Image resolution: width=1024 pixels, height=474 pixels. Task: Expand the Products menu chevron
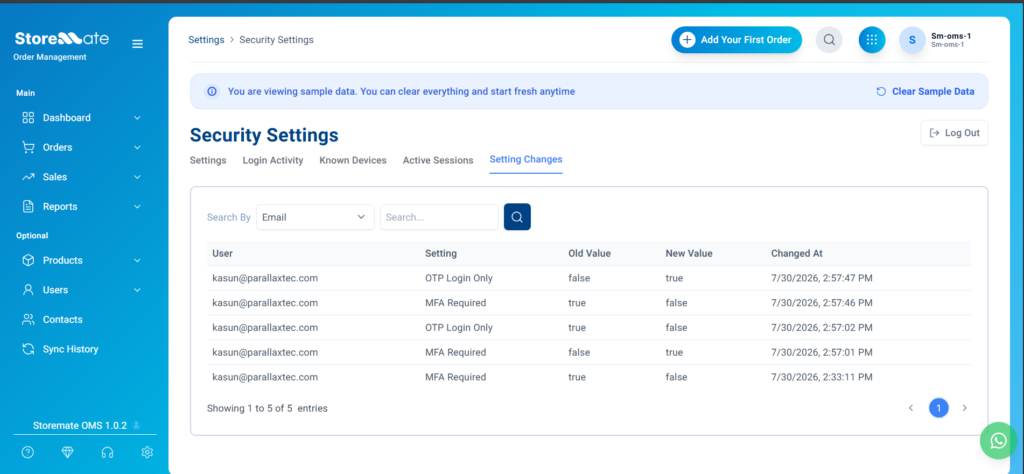(137, 260)
